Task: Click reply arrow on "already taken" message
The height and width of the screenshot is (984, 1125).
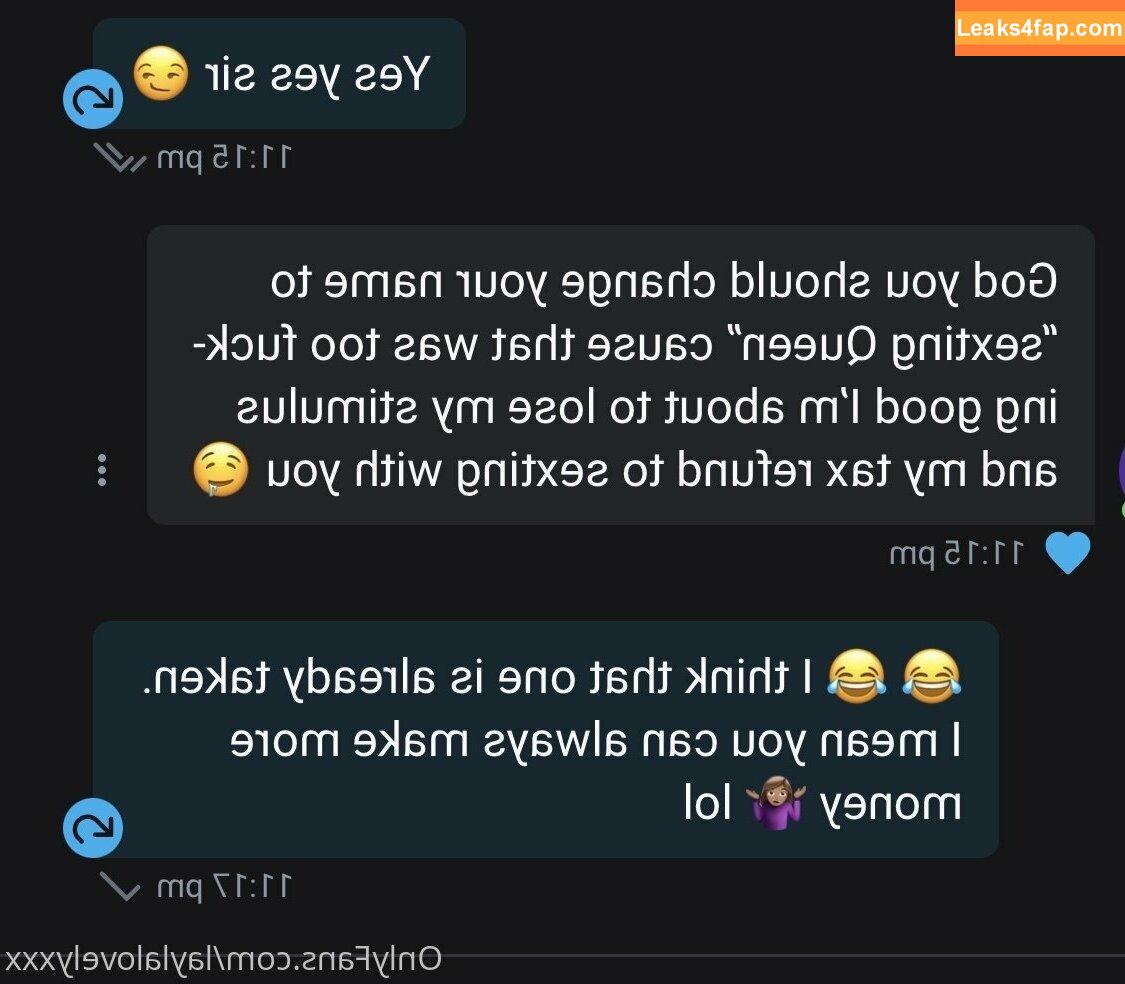Action: pos(93,828)
